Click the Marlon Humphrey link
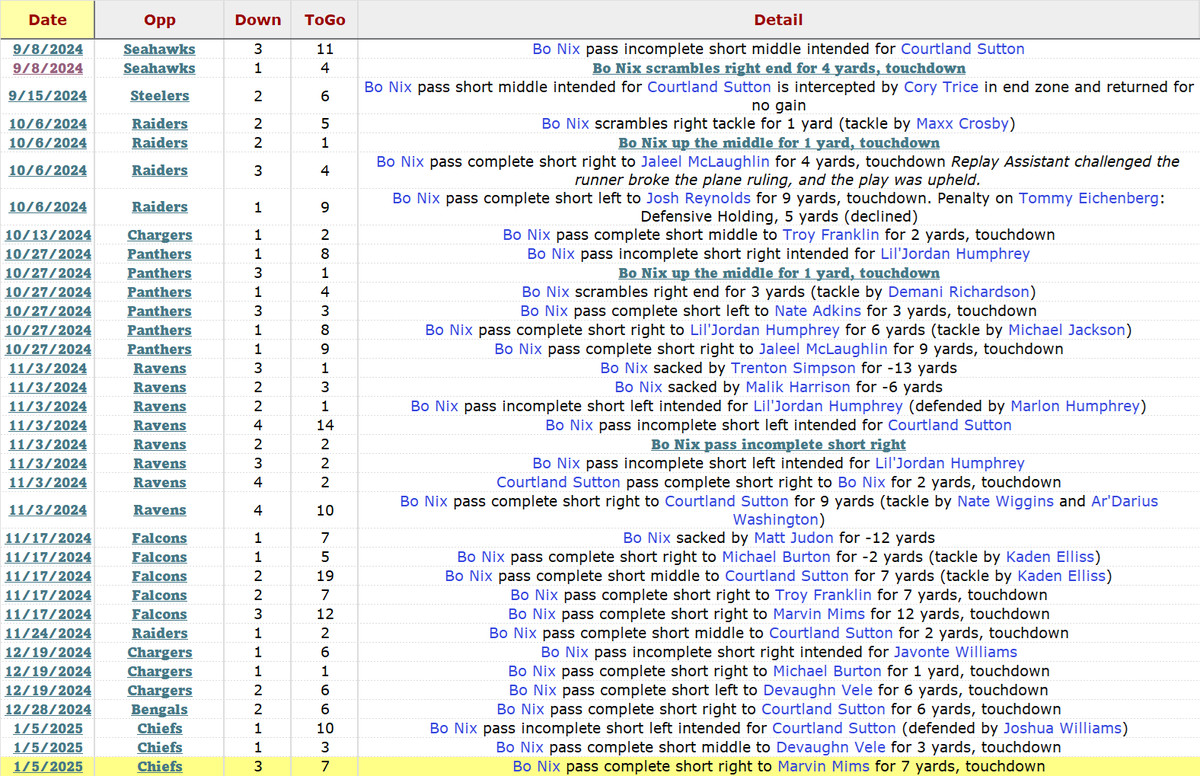1200x776 pixels. click(x=1074, y=406)
